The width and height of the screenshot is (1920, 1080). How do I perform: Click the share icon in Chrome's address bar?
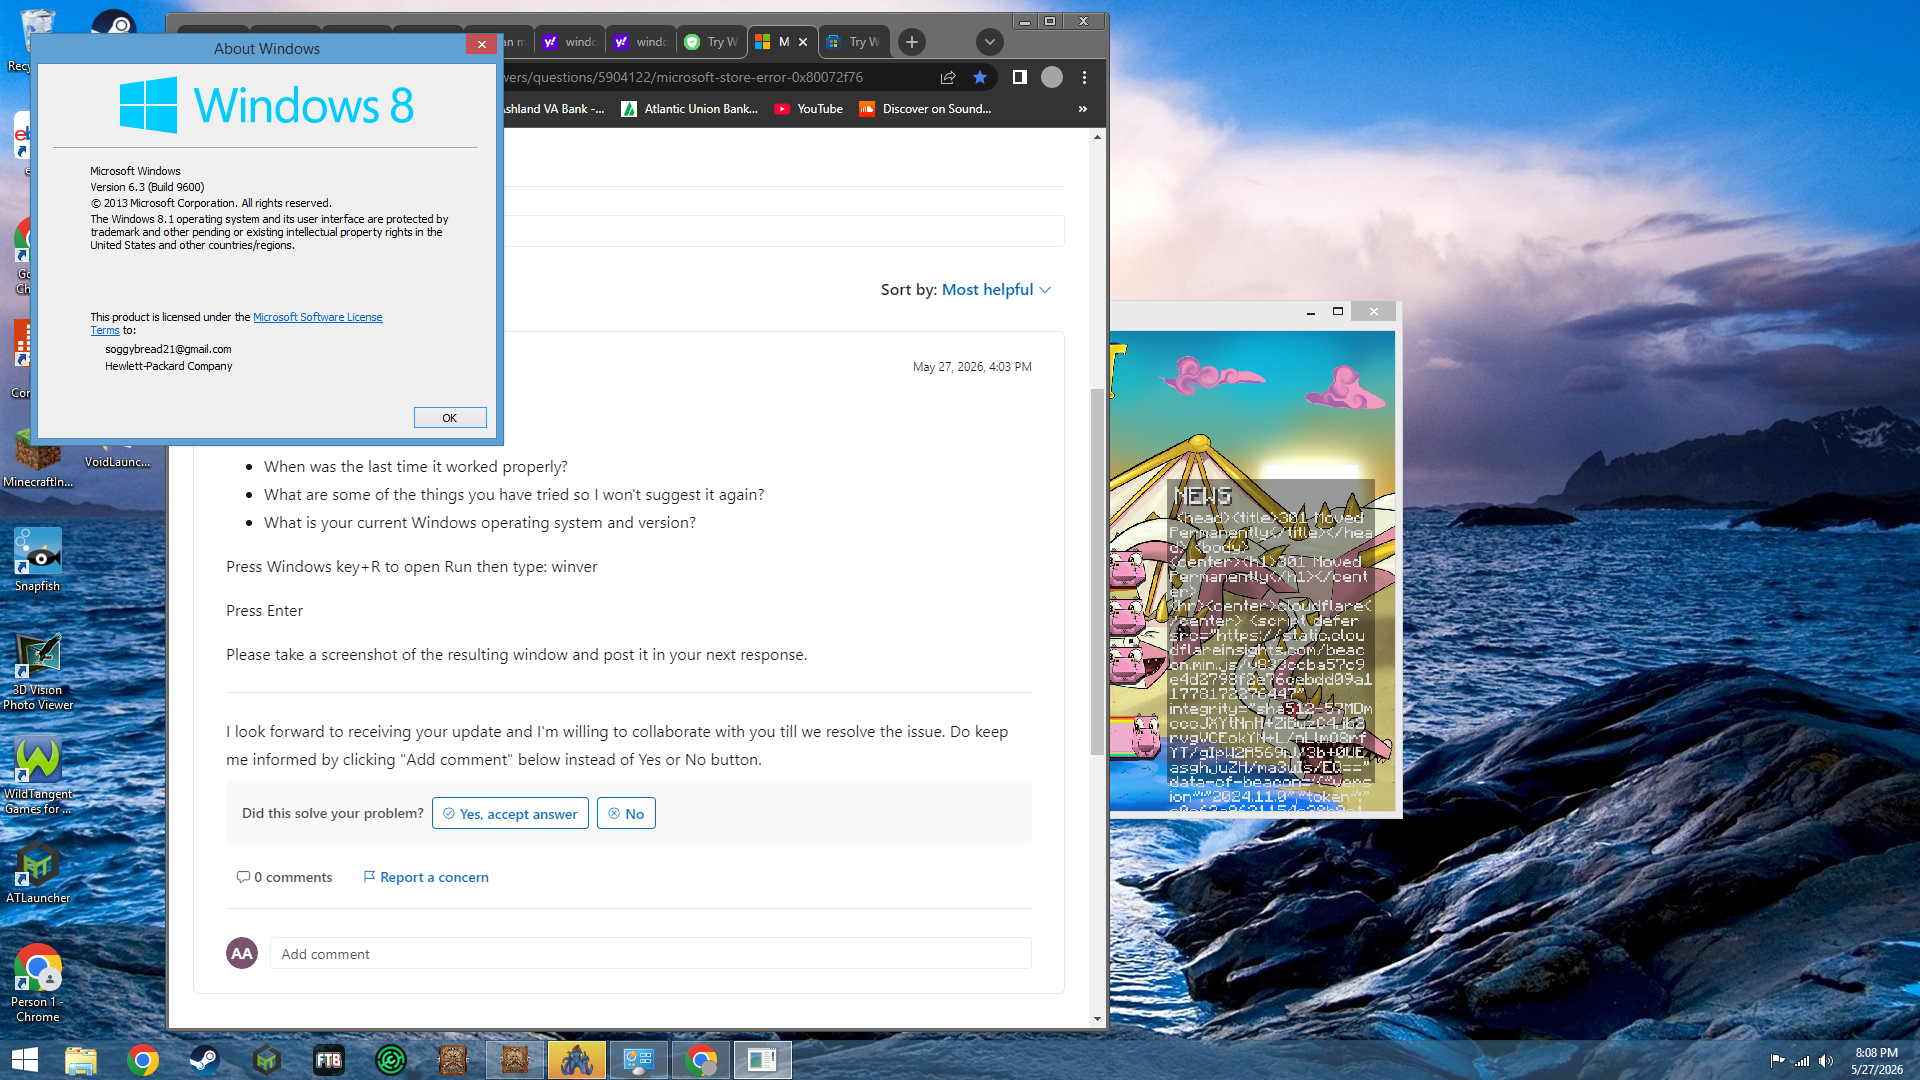(948, 77)
